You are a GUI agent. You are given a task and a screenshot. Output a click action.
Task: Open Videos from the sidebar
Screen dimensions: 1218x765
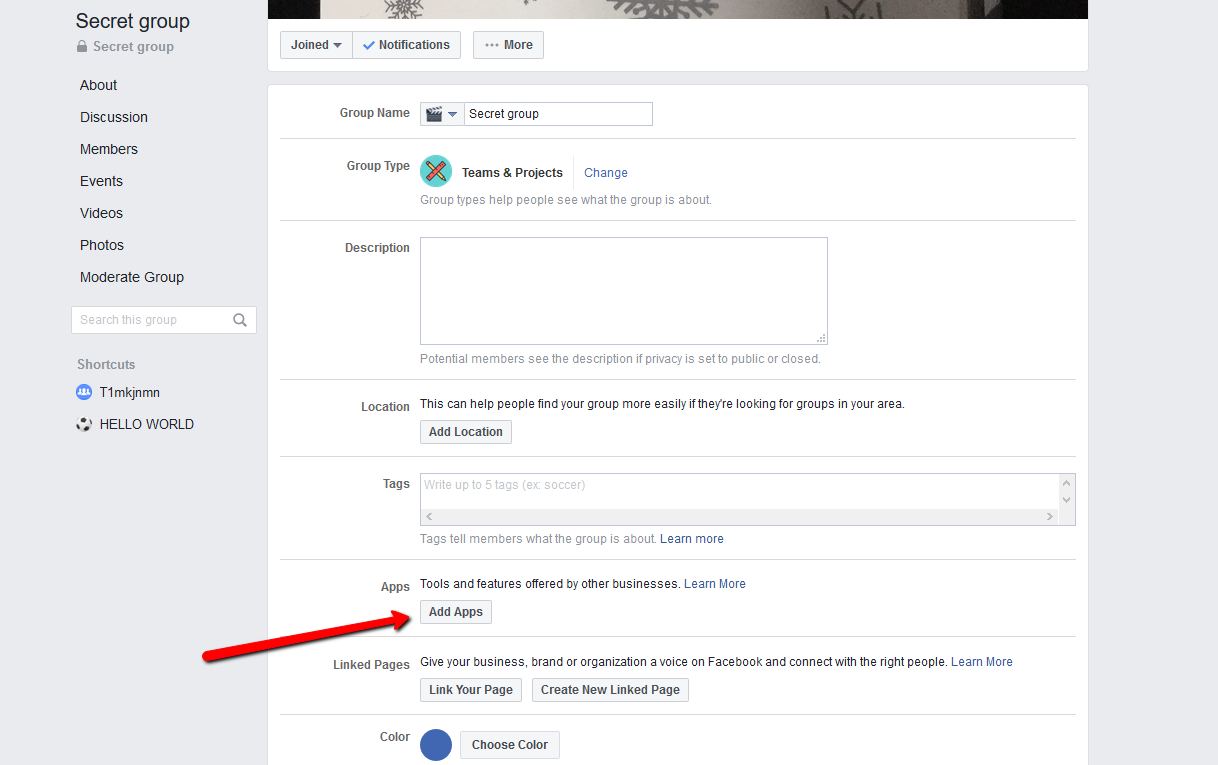[101, 213]
